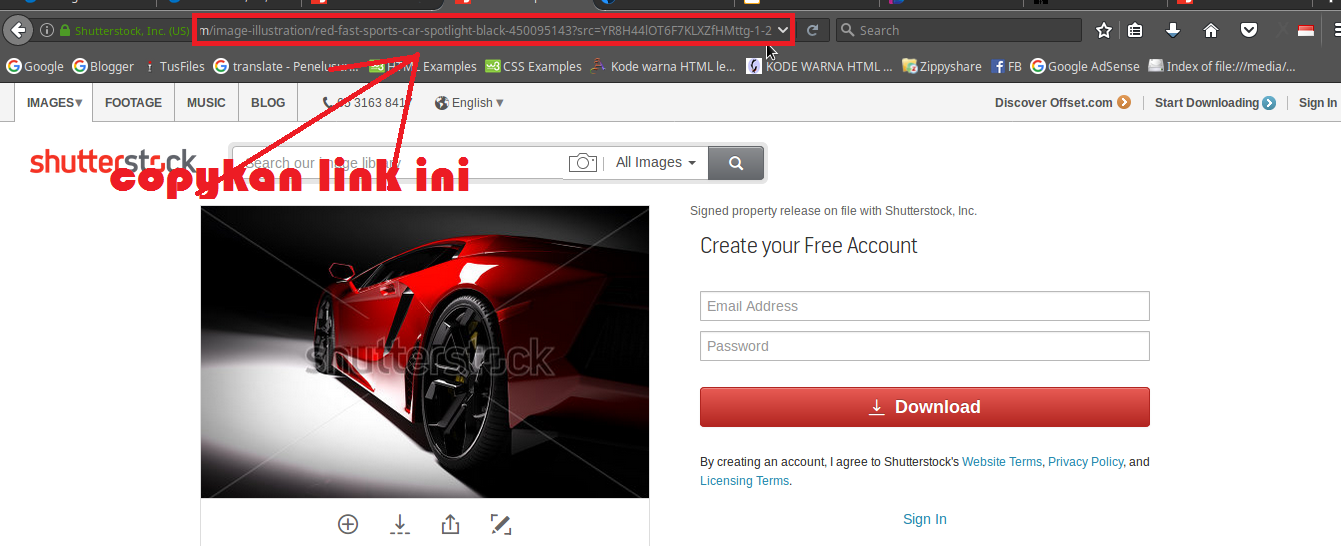The image size is (1341, 546).
Task: Click the Shutterstock image library search field
Action: point(400,163)
